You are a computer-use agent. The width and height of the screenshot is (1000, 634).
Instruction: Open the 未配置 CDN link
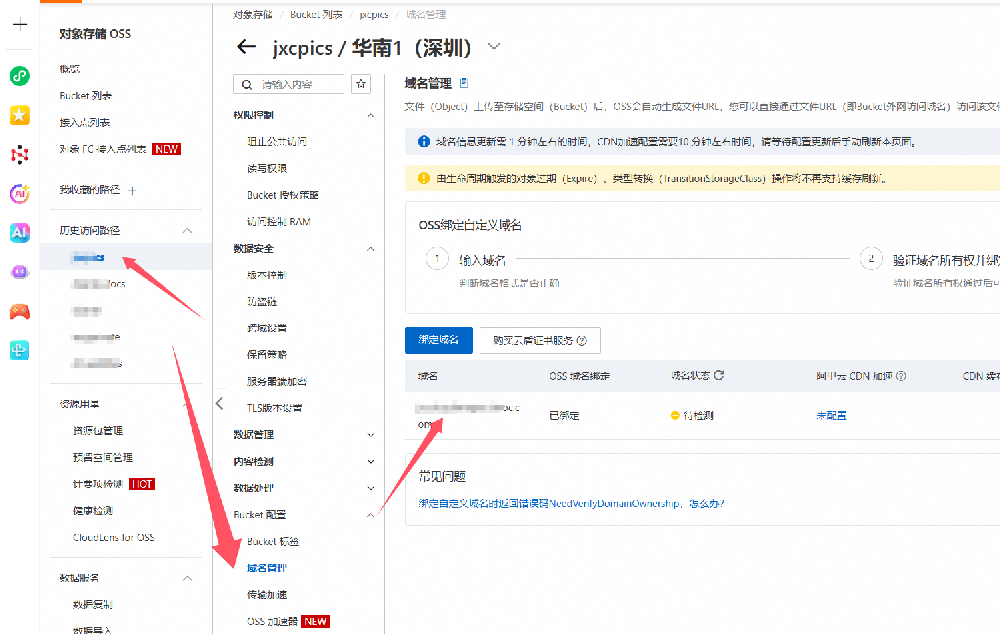click(x=831, y=415)
